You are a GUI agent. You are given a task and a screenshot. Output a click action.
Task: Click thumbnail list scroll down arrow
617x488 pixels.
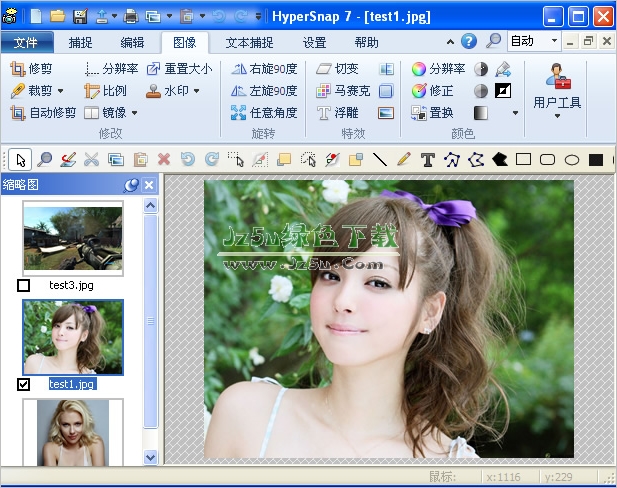150,457
